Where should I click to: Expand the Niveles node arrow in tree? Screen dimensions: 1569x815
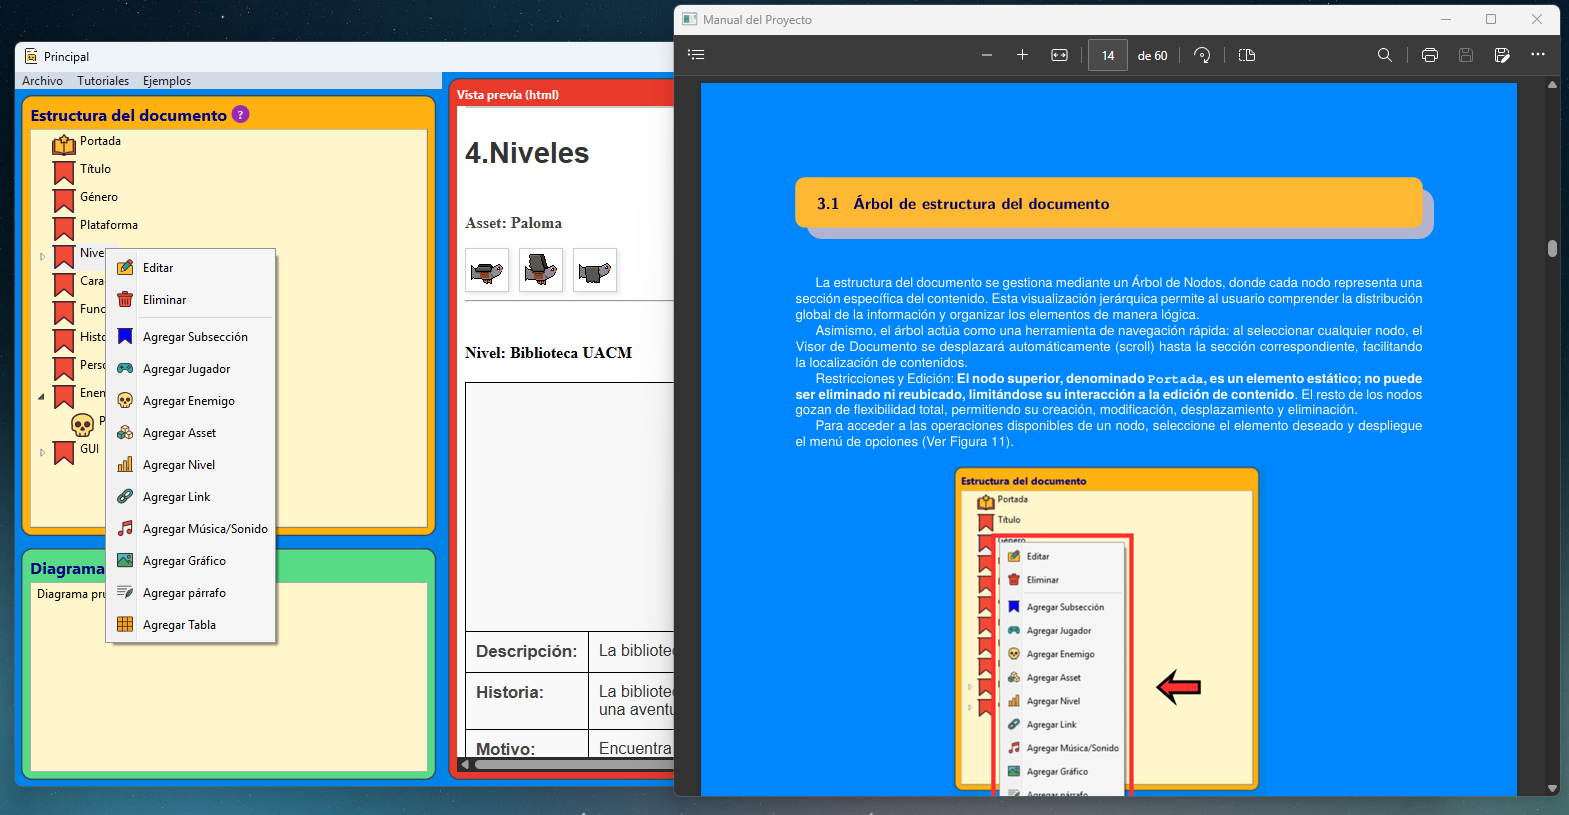pos(42,257)
